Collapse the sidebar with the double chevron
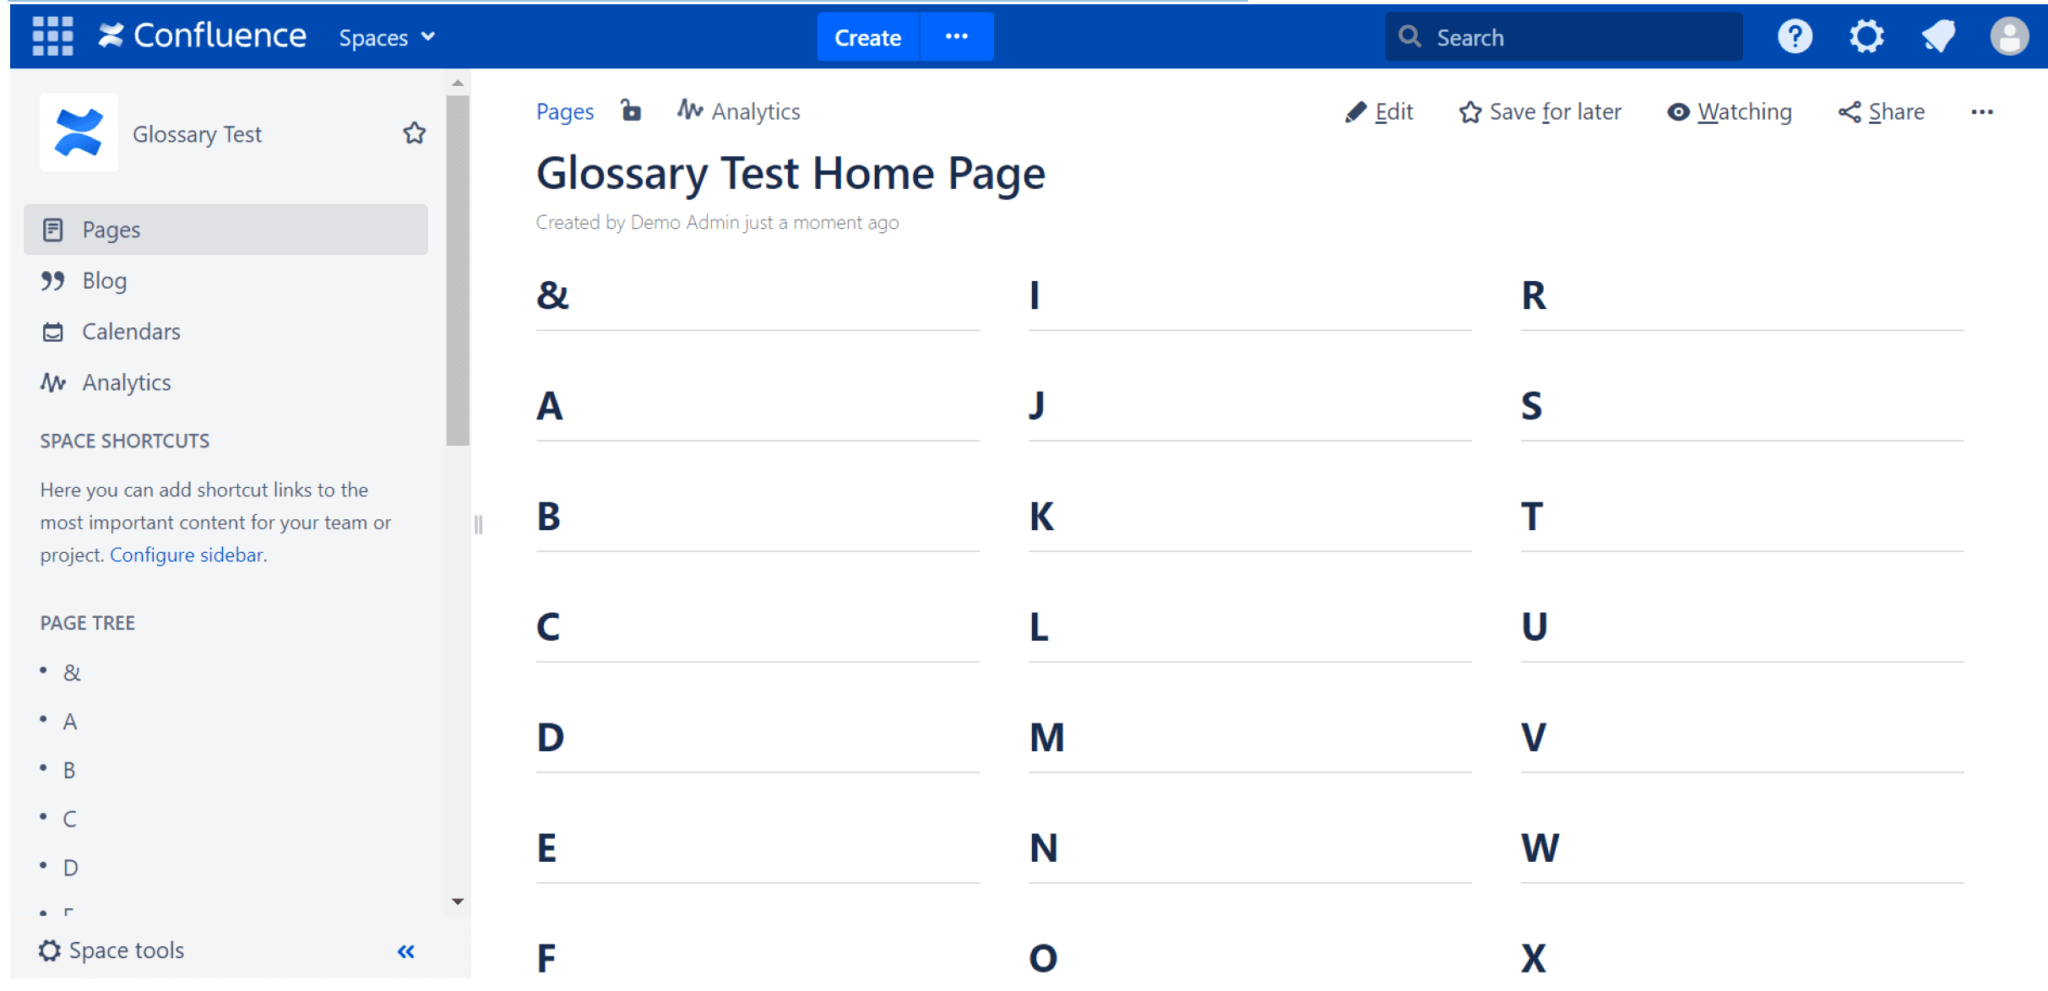This screenshot has height=991, width=2048. click(406, 951)
